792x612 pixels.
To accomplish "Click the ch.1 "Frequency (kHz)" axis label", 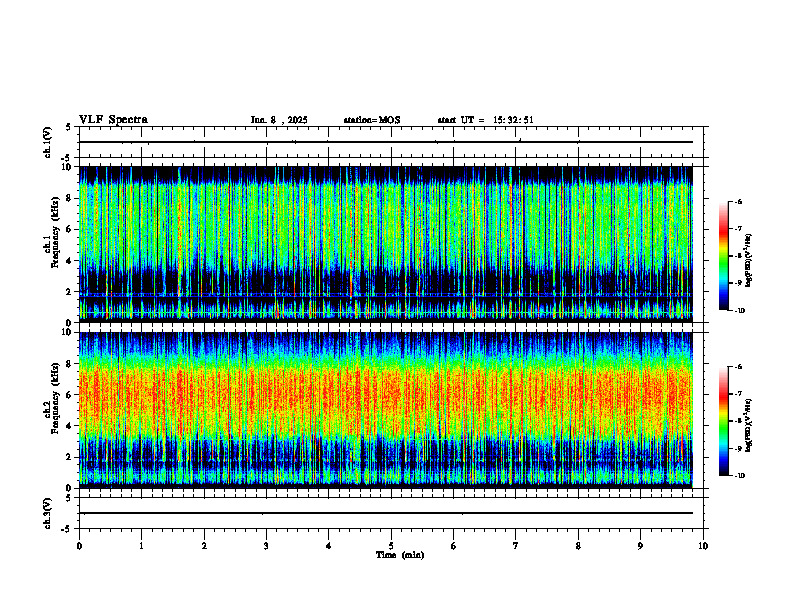I will [56, 232].
